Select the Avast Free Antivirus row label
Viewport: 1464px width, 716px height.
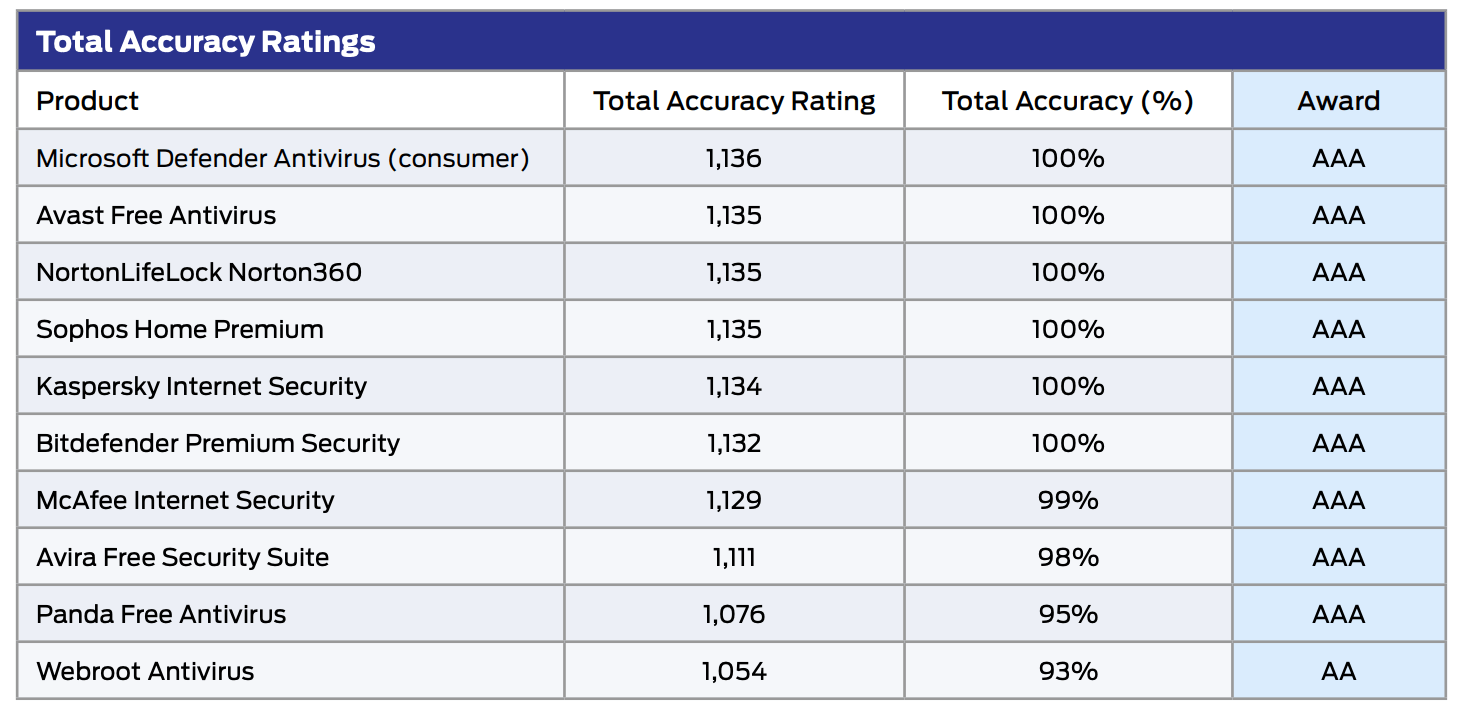pyautogui.click(x=156, y=215)
